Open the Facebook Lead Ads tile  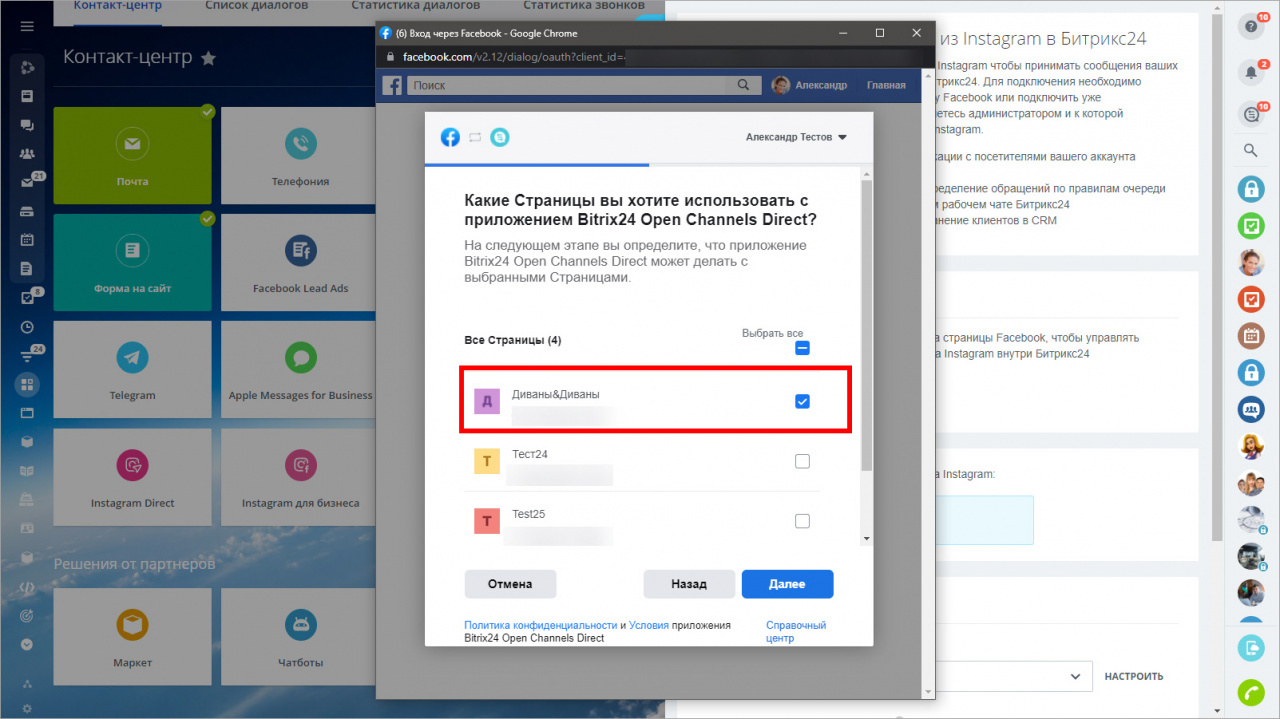coord(298,262)
